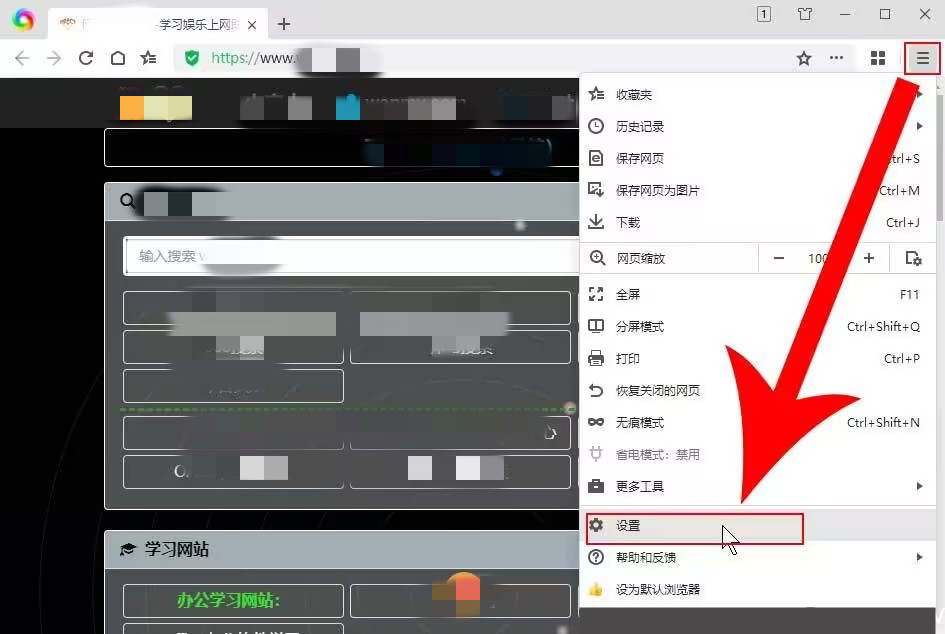Click the 更多工具 toolbox icon
Screen dimensions: 945x634
[596, 486]
